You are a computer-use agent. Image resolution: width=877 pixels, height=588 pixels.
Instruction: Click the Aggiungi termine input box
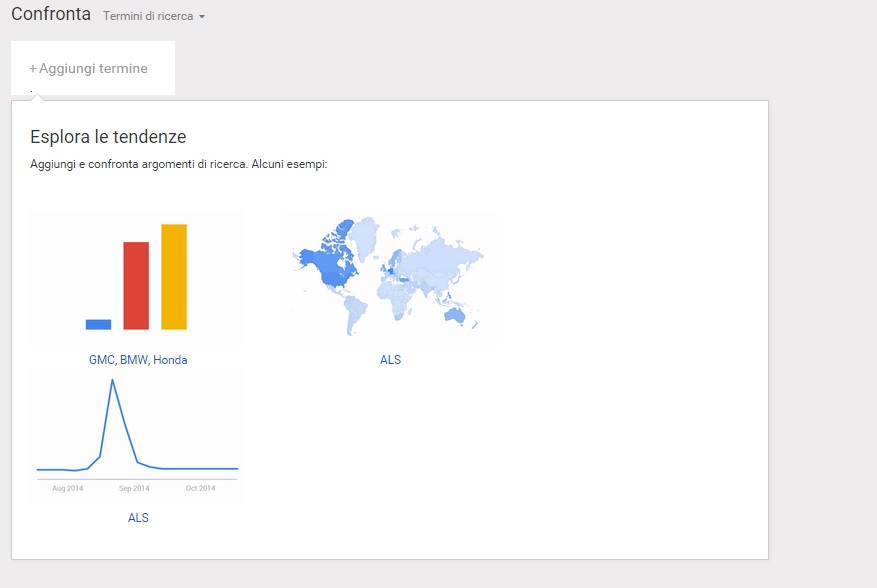tap(93, 69)
